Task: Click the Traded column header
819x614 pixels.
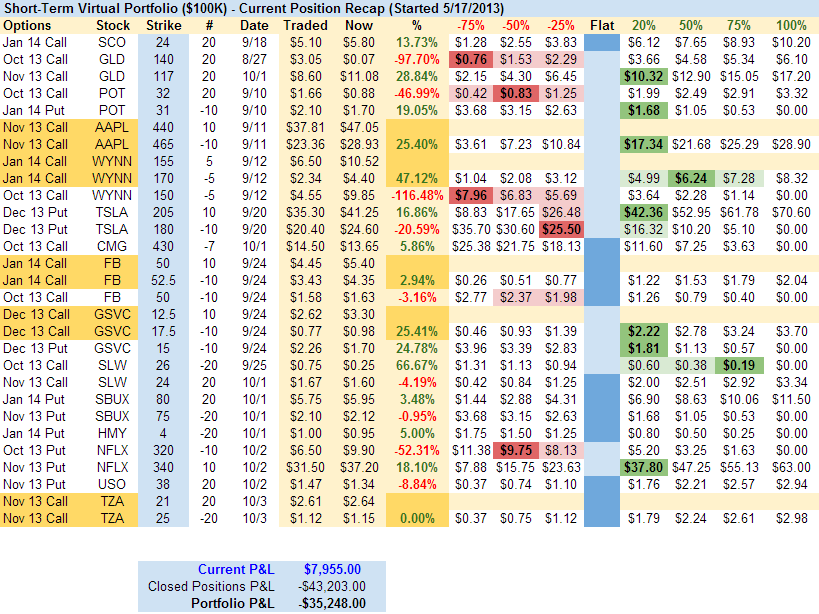Action: coord(305,24)
